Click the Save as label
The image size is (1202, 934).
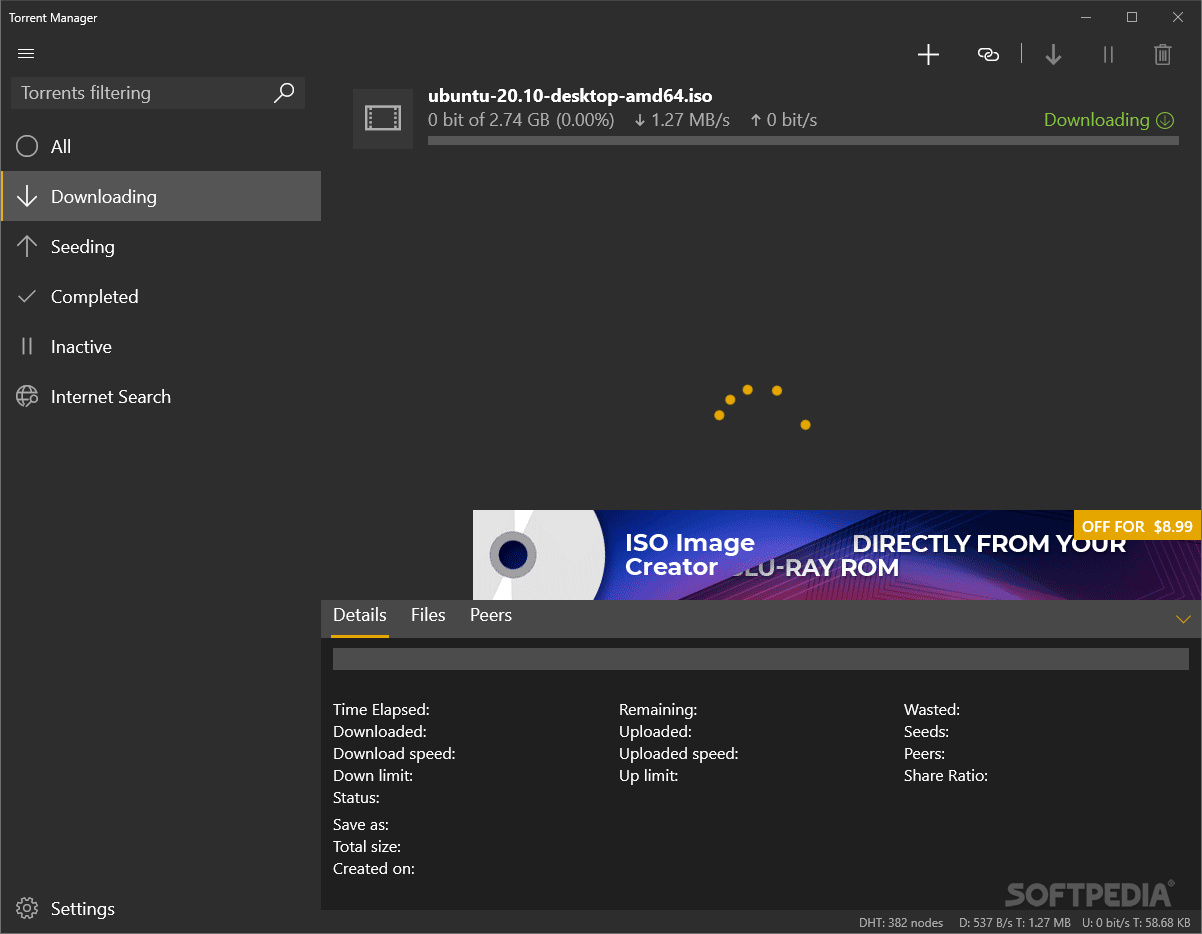tap(361, 825)
